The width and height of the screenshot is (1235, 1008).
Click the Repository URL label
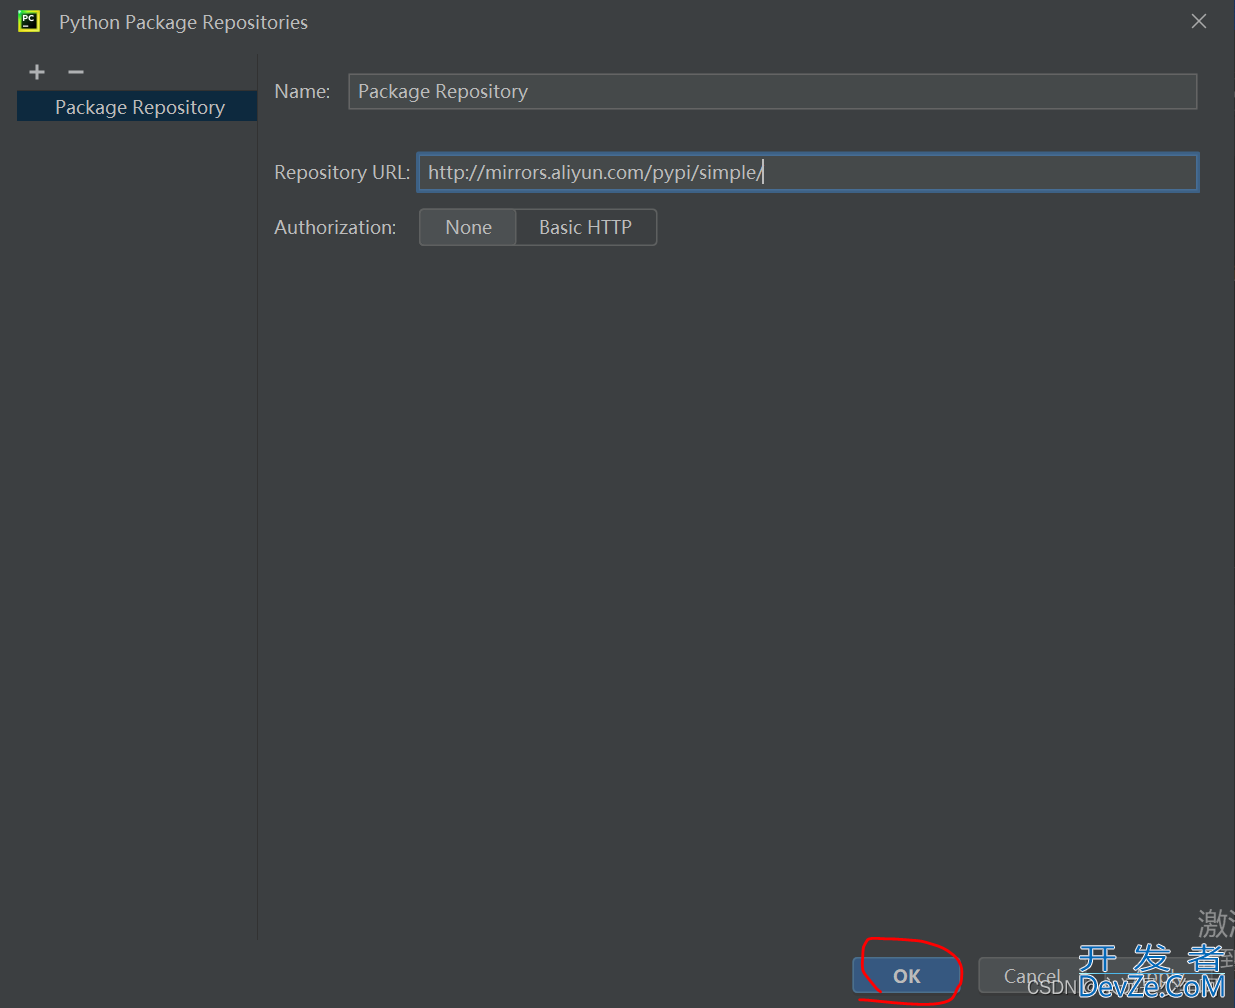tap(342, 172)
